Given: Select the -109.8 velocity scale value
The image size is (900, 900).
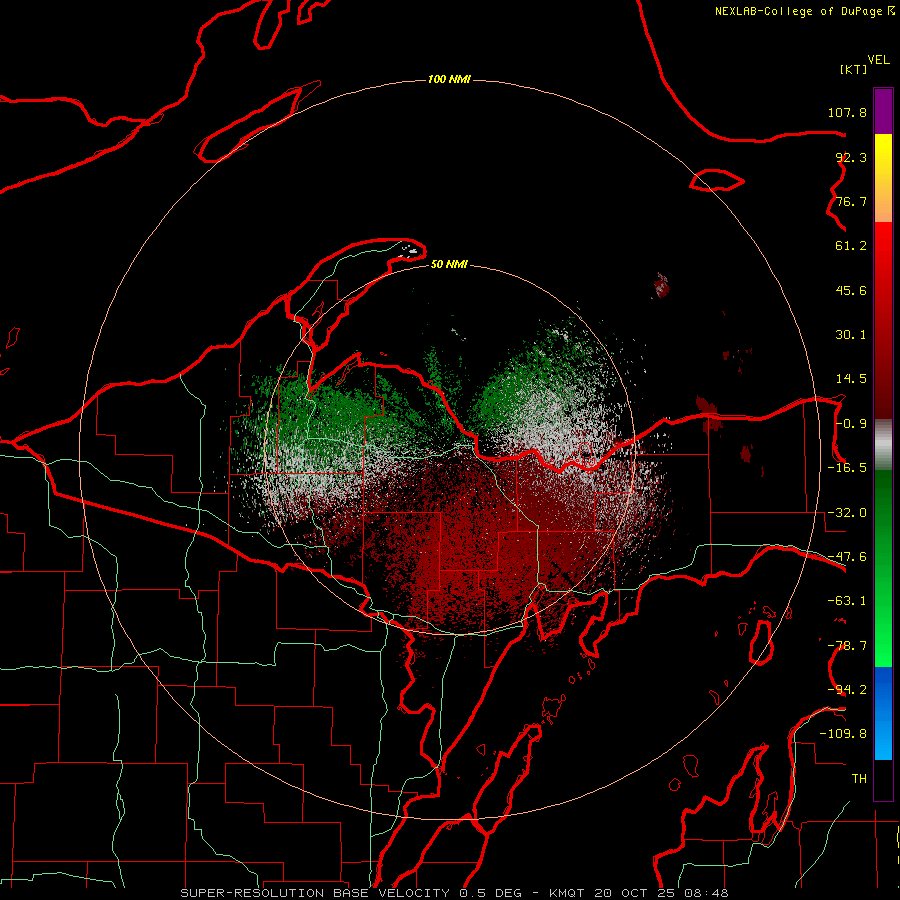Looking at the screenshot, I should 843,734.
